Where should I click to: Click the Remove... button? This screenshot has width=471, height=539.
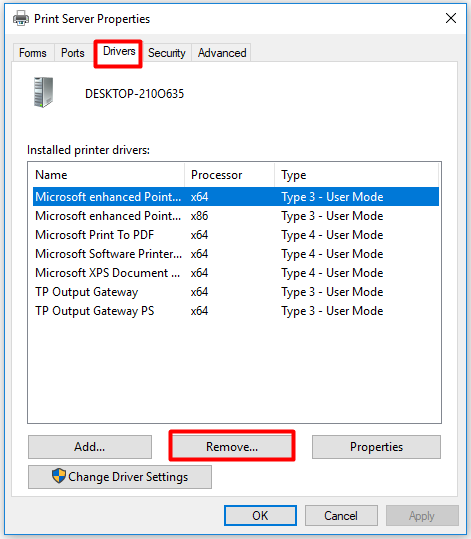232,447
